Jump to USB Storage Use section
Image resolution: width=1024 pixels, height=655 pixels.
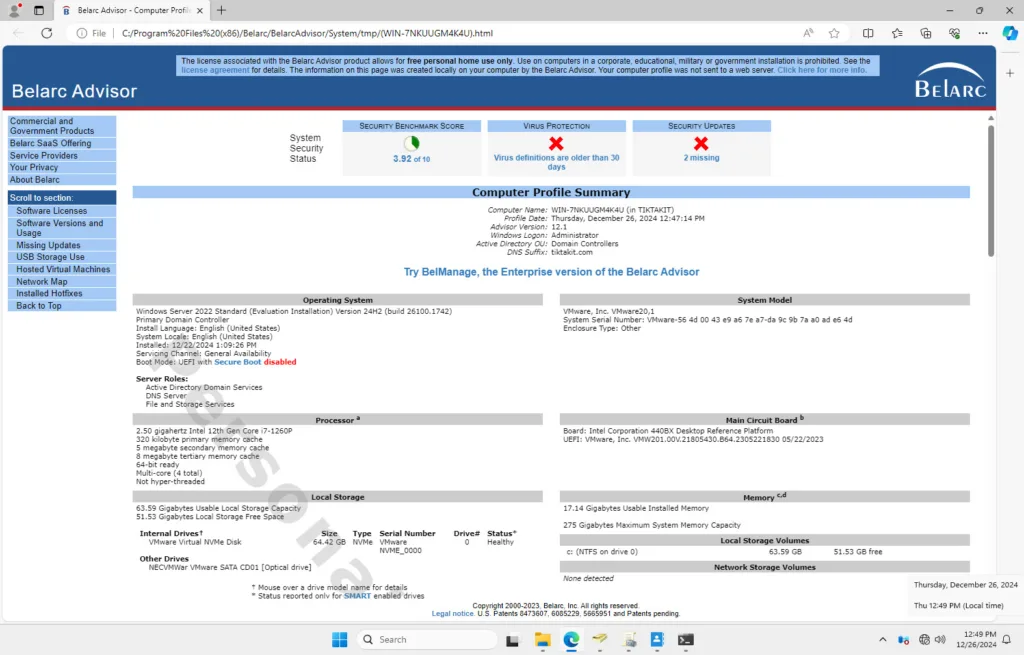[62, 257]
